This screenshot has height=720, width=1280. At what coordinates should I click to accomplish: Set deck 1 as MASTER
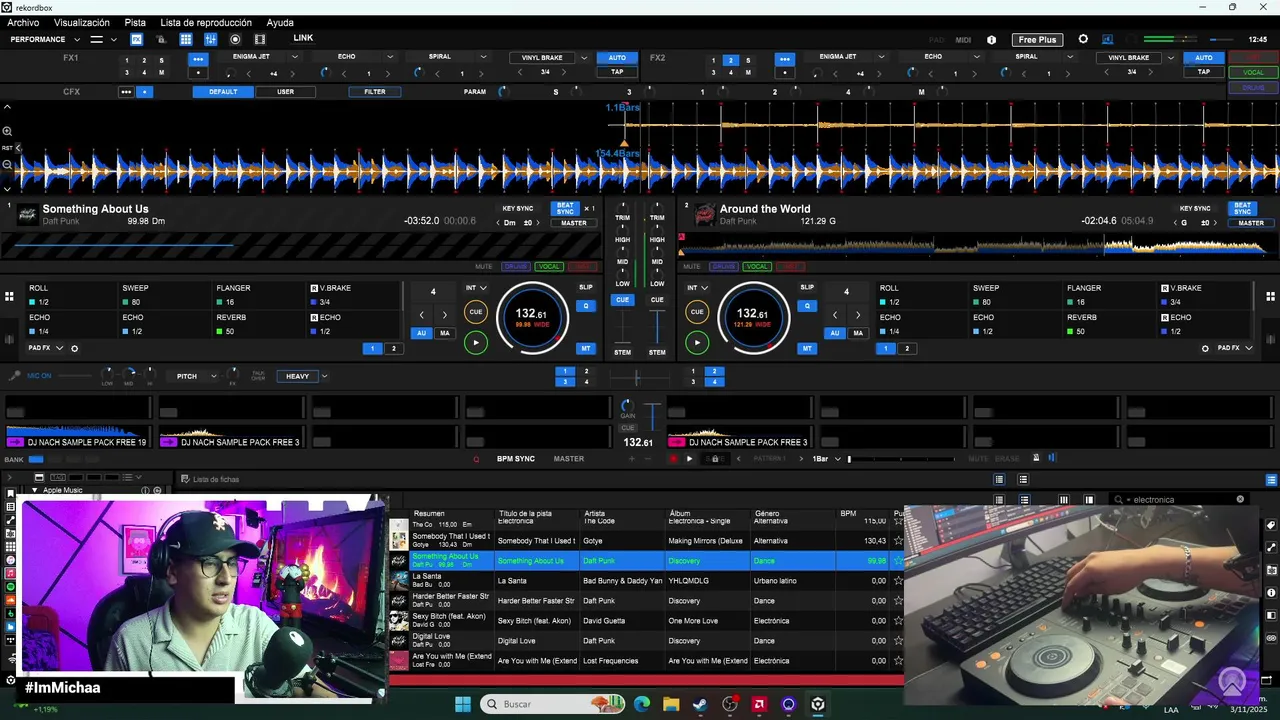(574, 223)
